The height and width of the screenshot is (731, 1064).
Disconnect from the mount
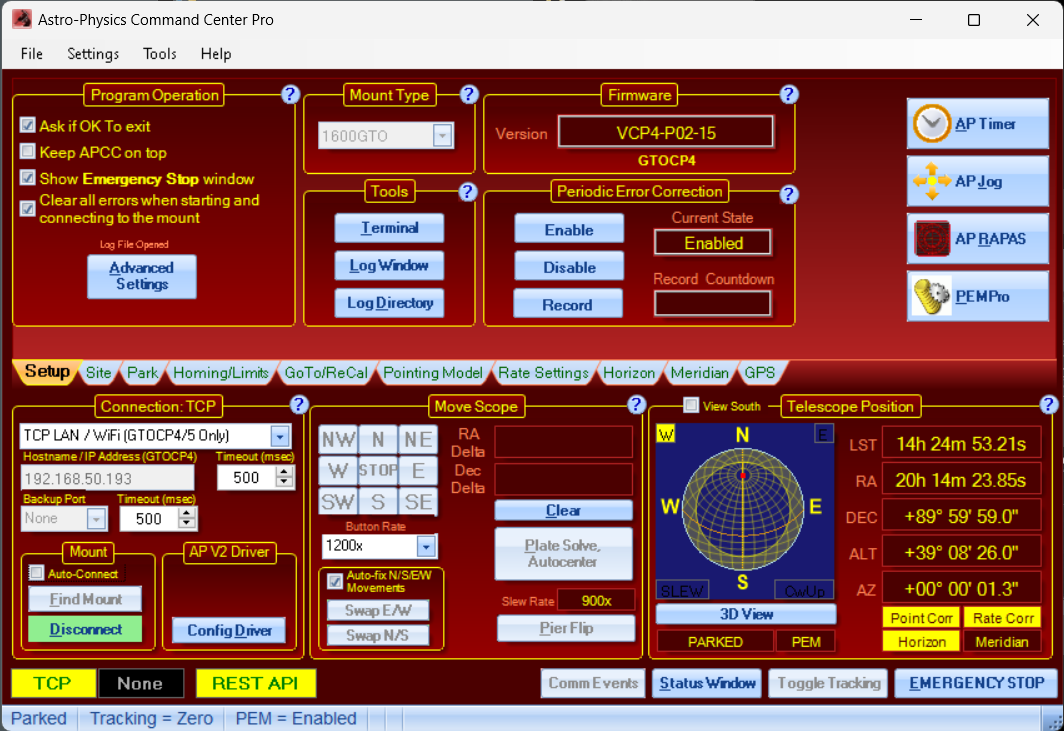pos(86,629)
